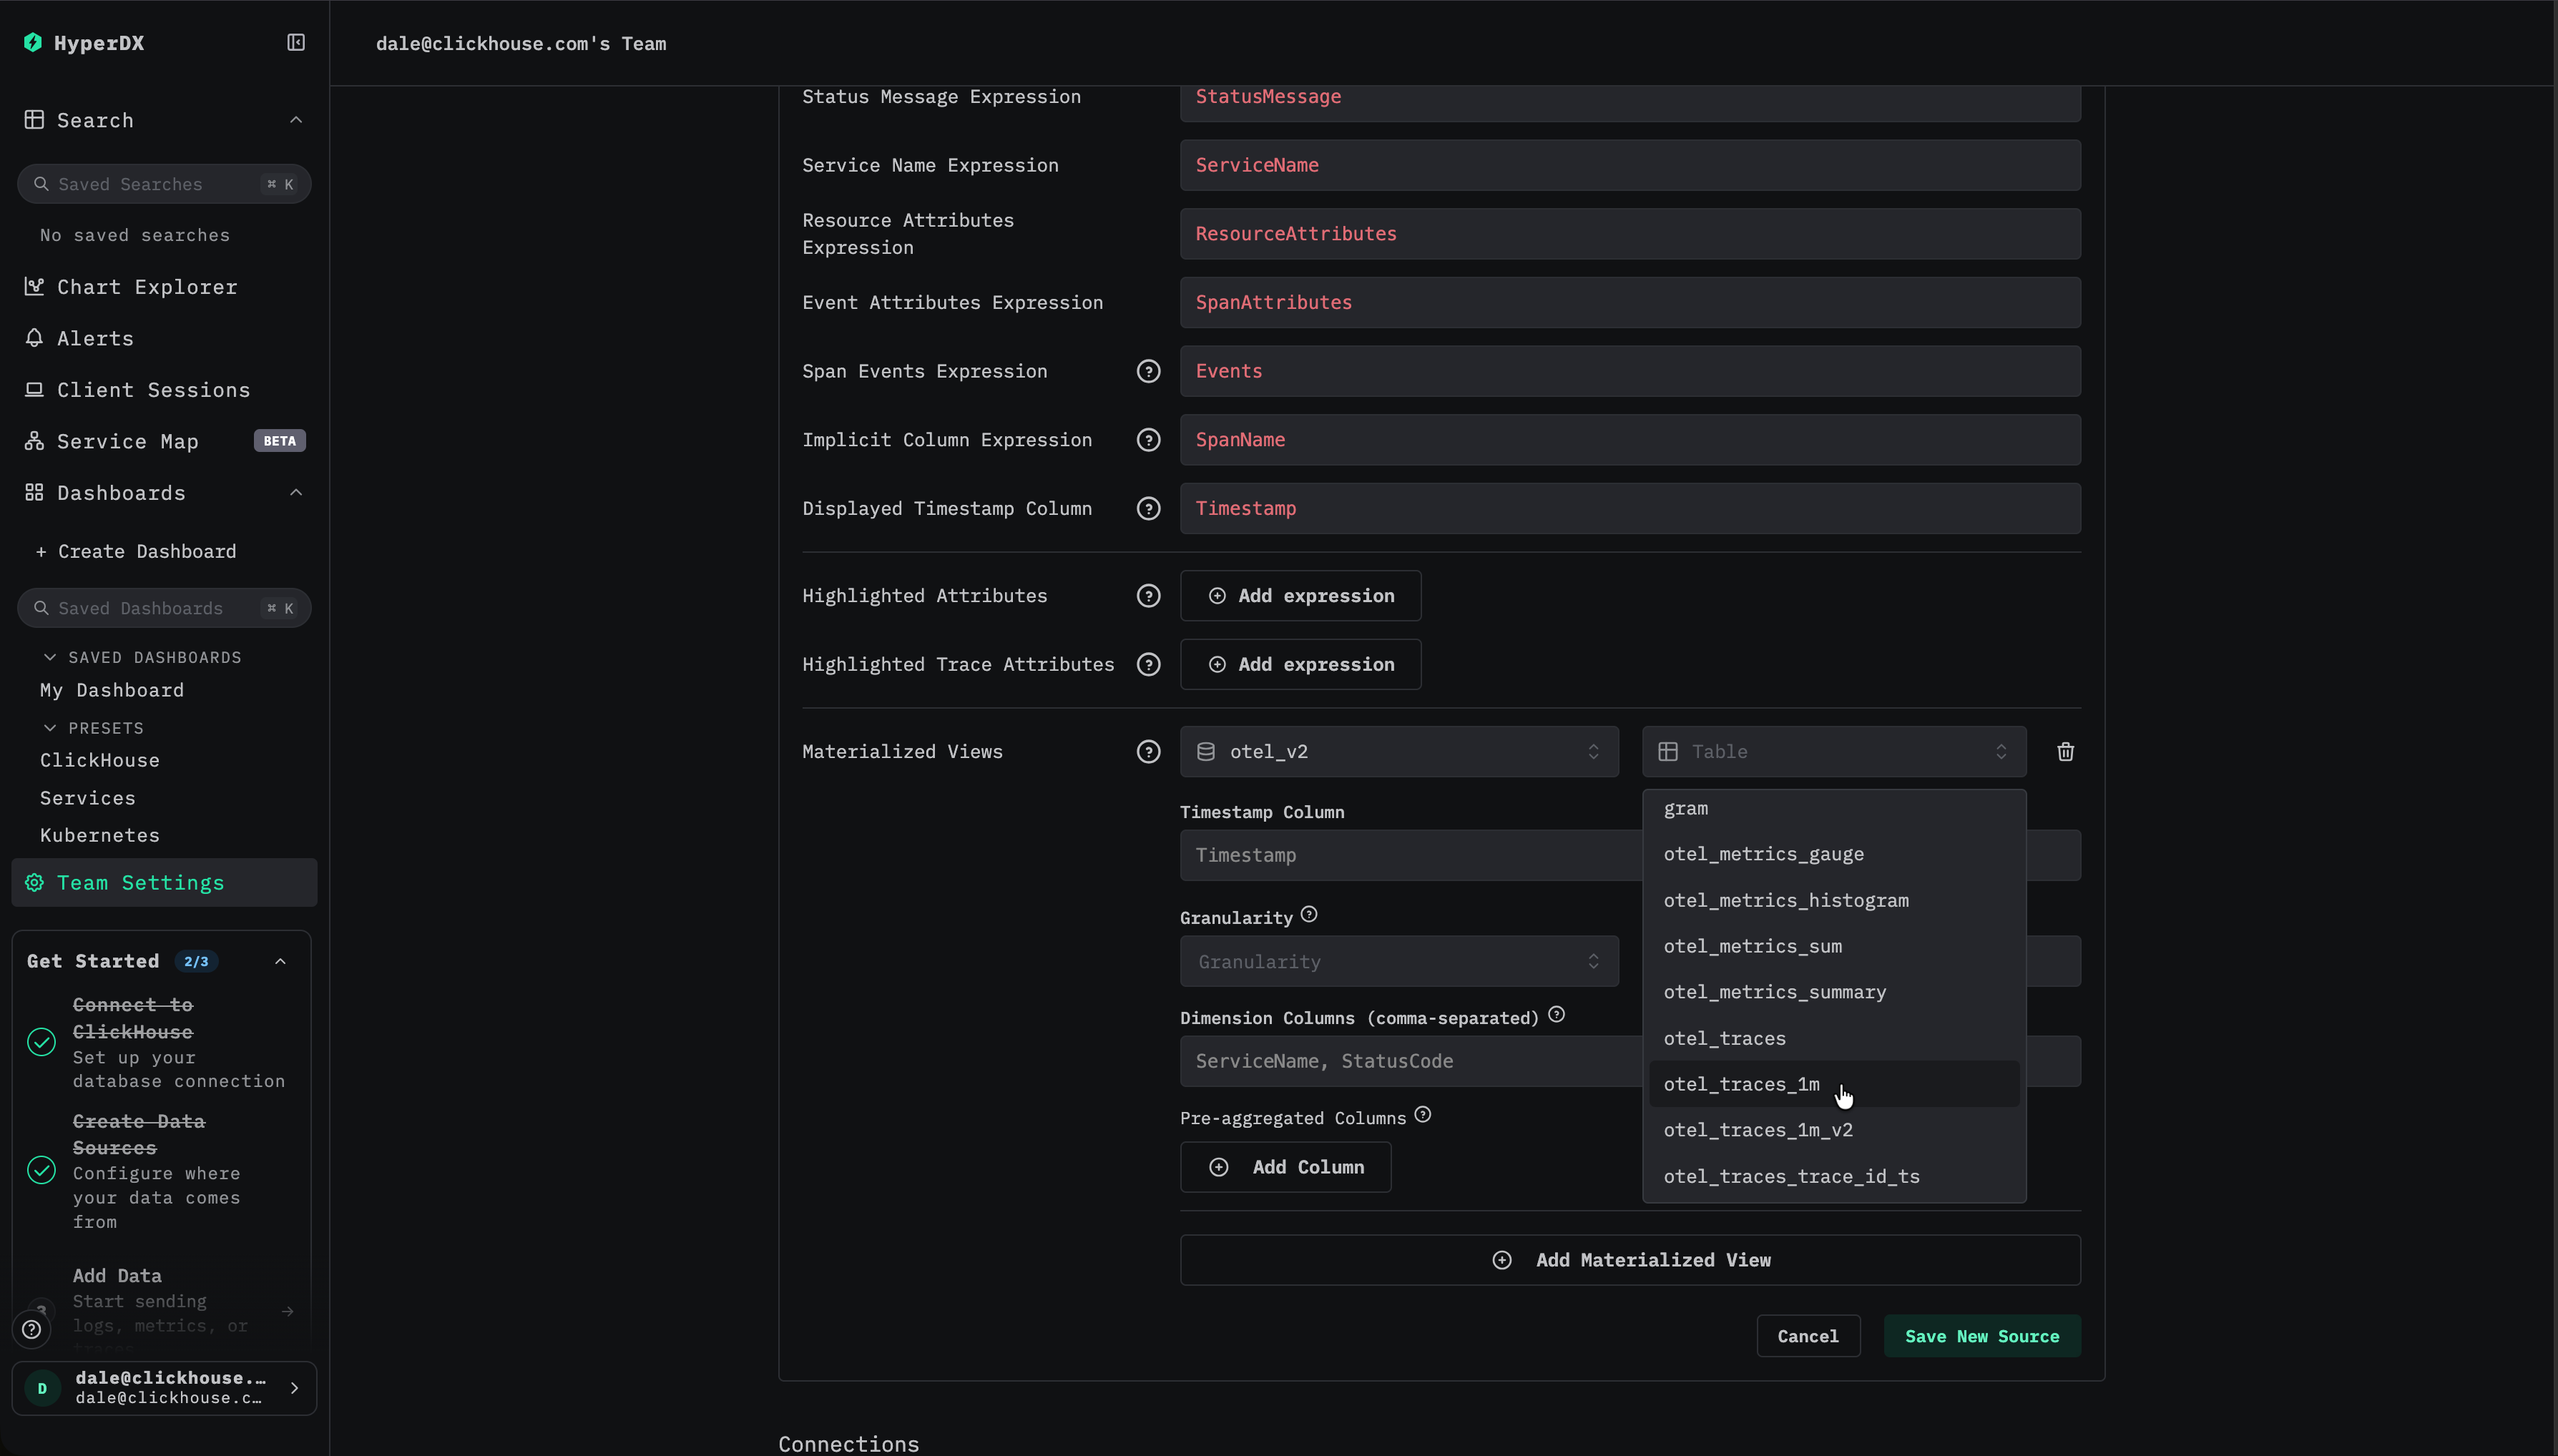Open the help icon for Highlighted Trace Attributes
Image resolution: width=2558 pixels, height=1456 pixels.
tap(1148, 664)
